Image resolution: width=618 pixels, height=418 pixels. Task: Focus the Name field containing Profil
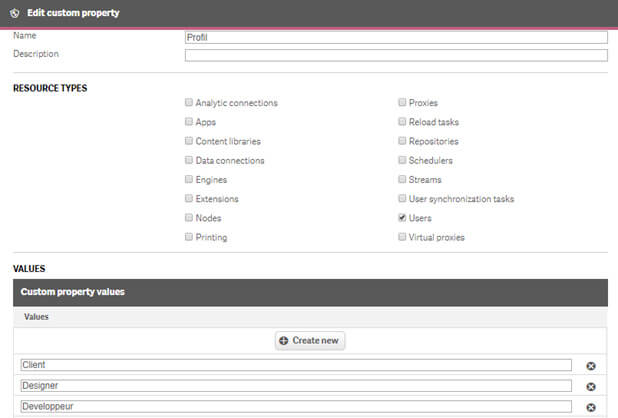tap(396, 37)
